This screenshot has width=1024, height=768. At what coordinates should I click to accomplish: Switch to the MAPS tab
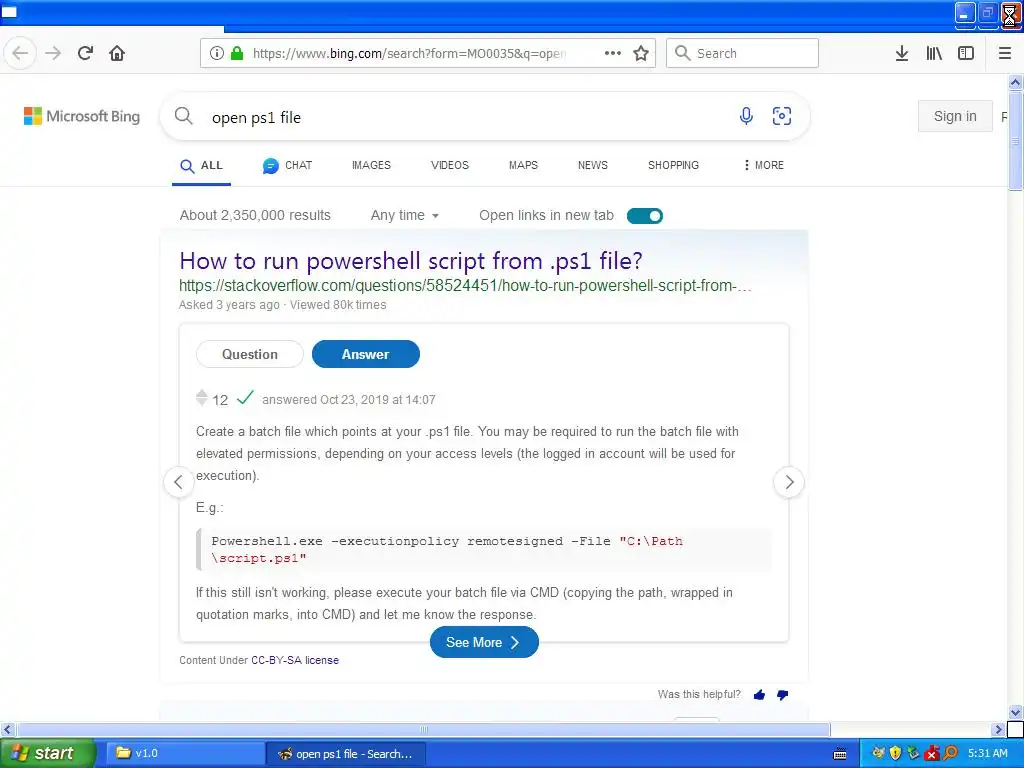(x=523, y=165)
